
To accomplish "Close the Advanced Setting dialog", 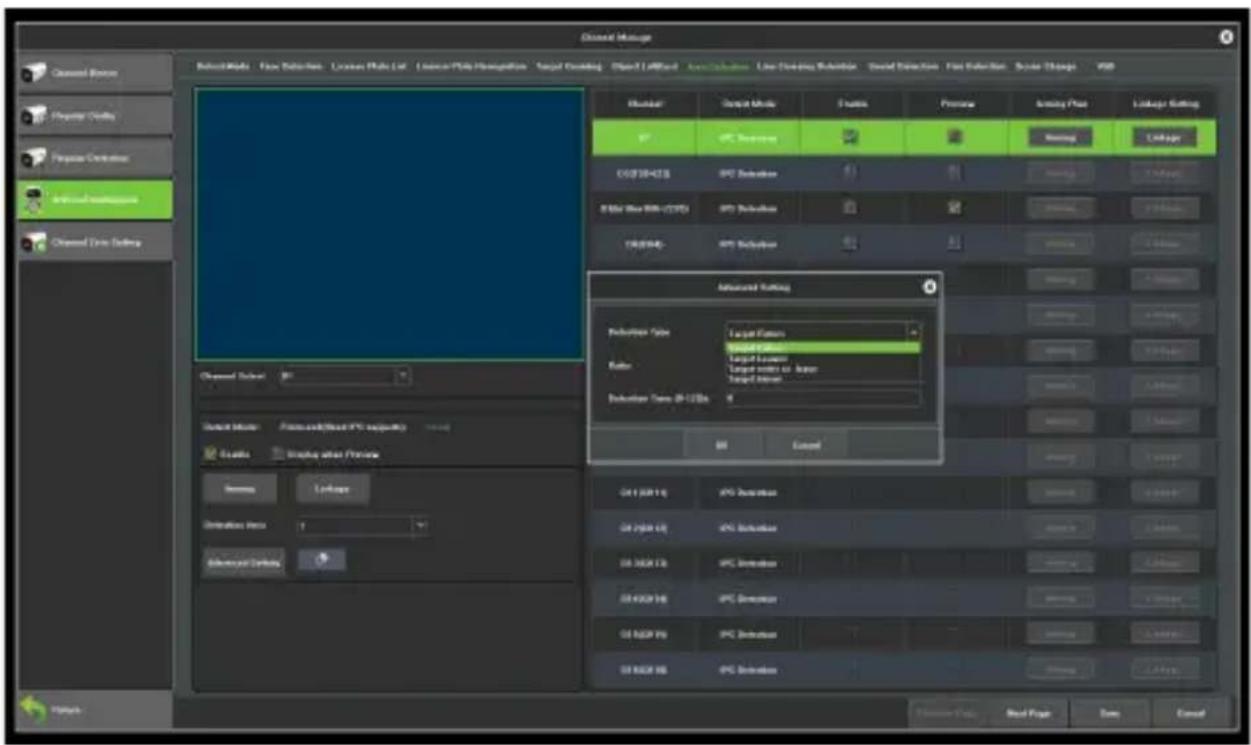I will click(929, 287).
